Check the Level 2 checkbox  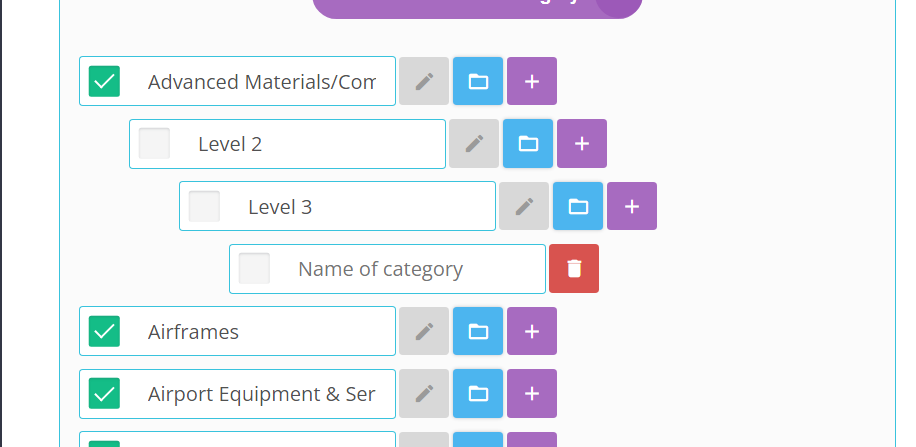pyautogui.click(x=154, y=144)
